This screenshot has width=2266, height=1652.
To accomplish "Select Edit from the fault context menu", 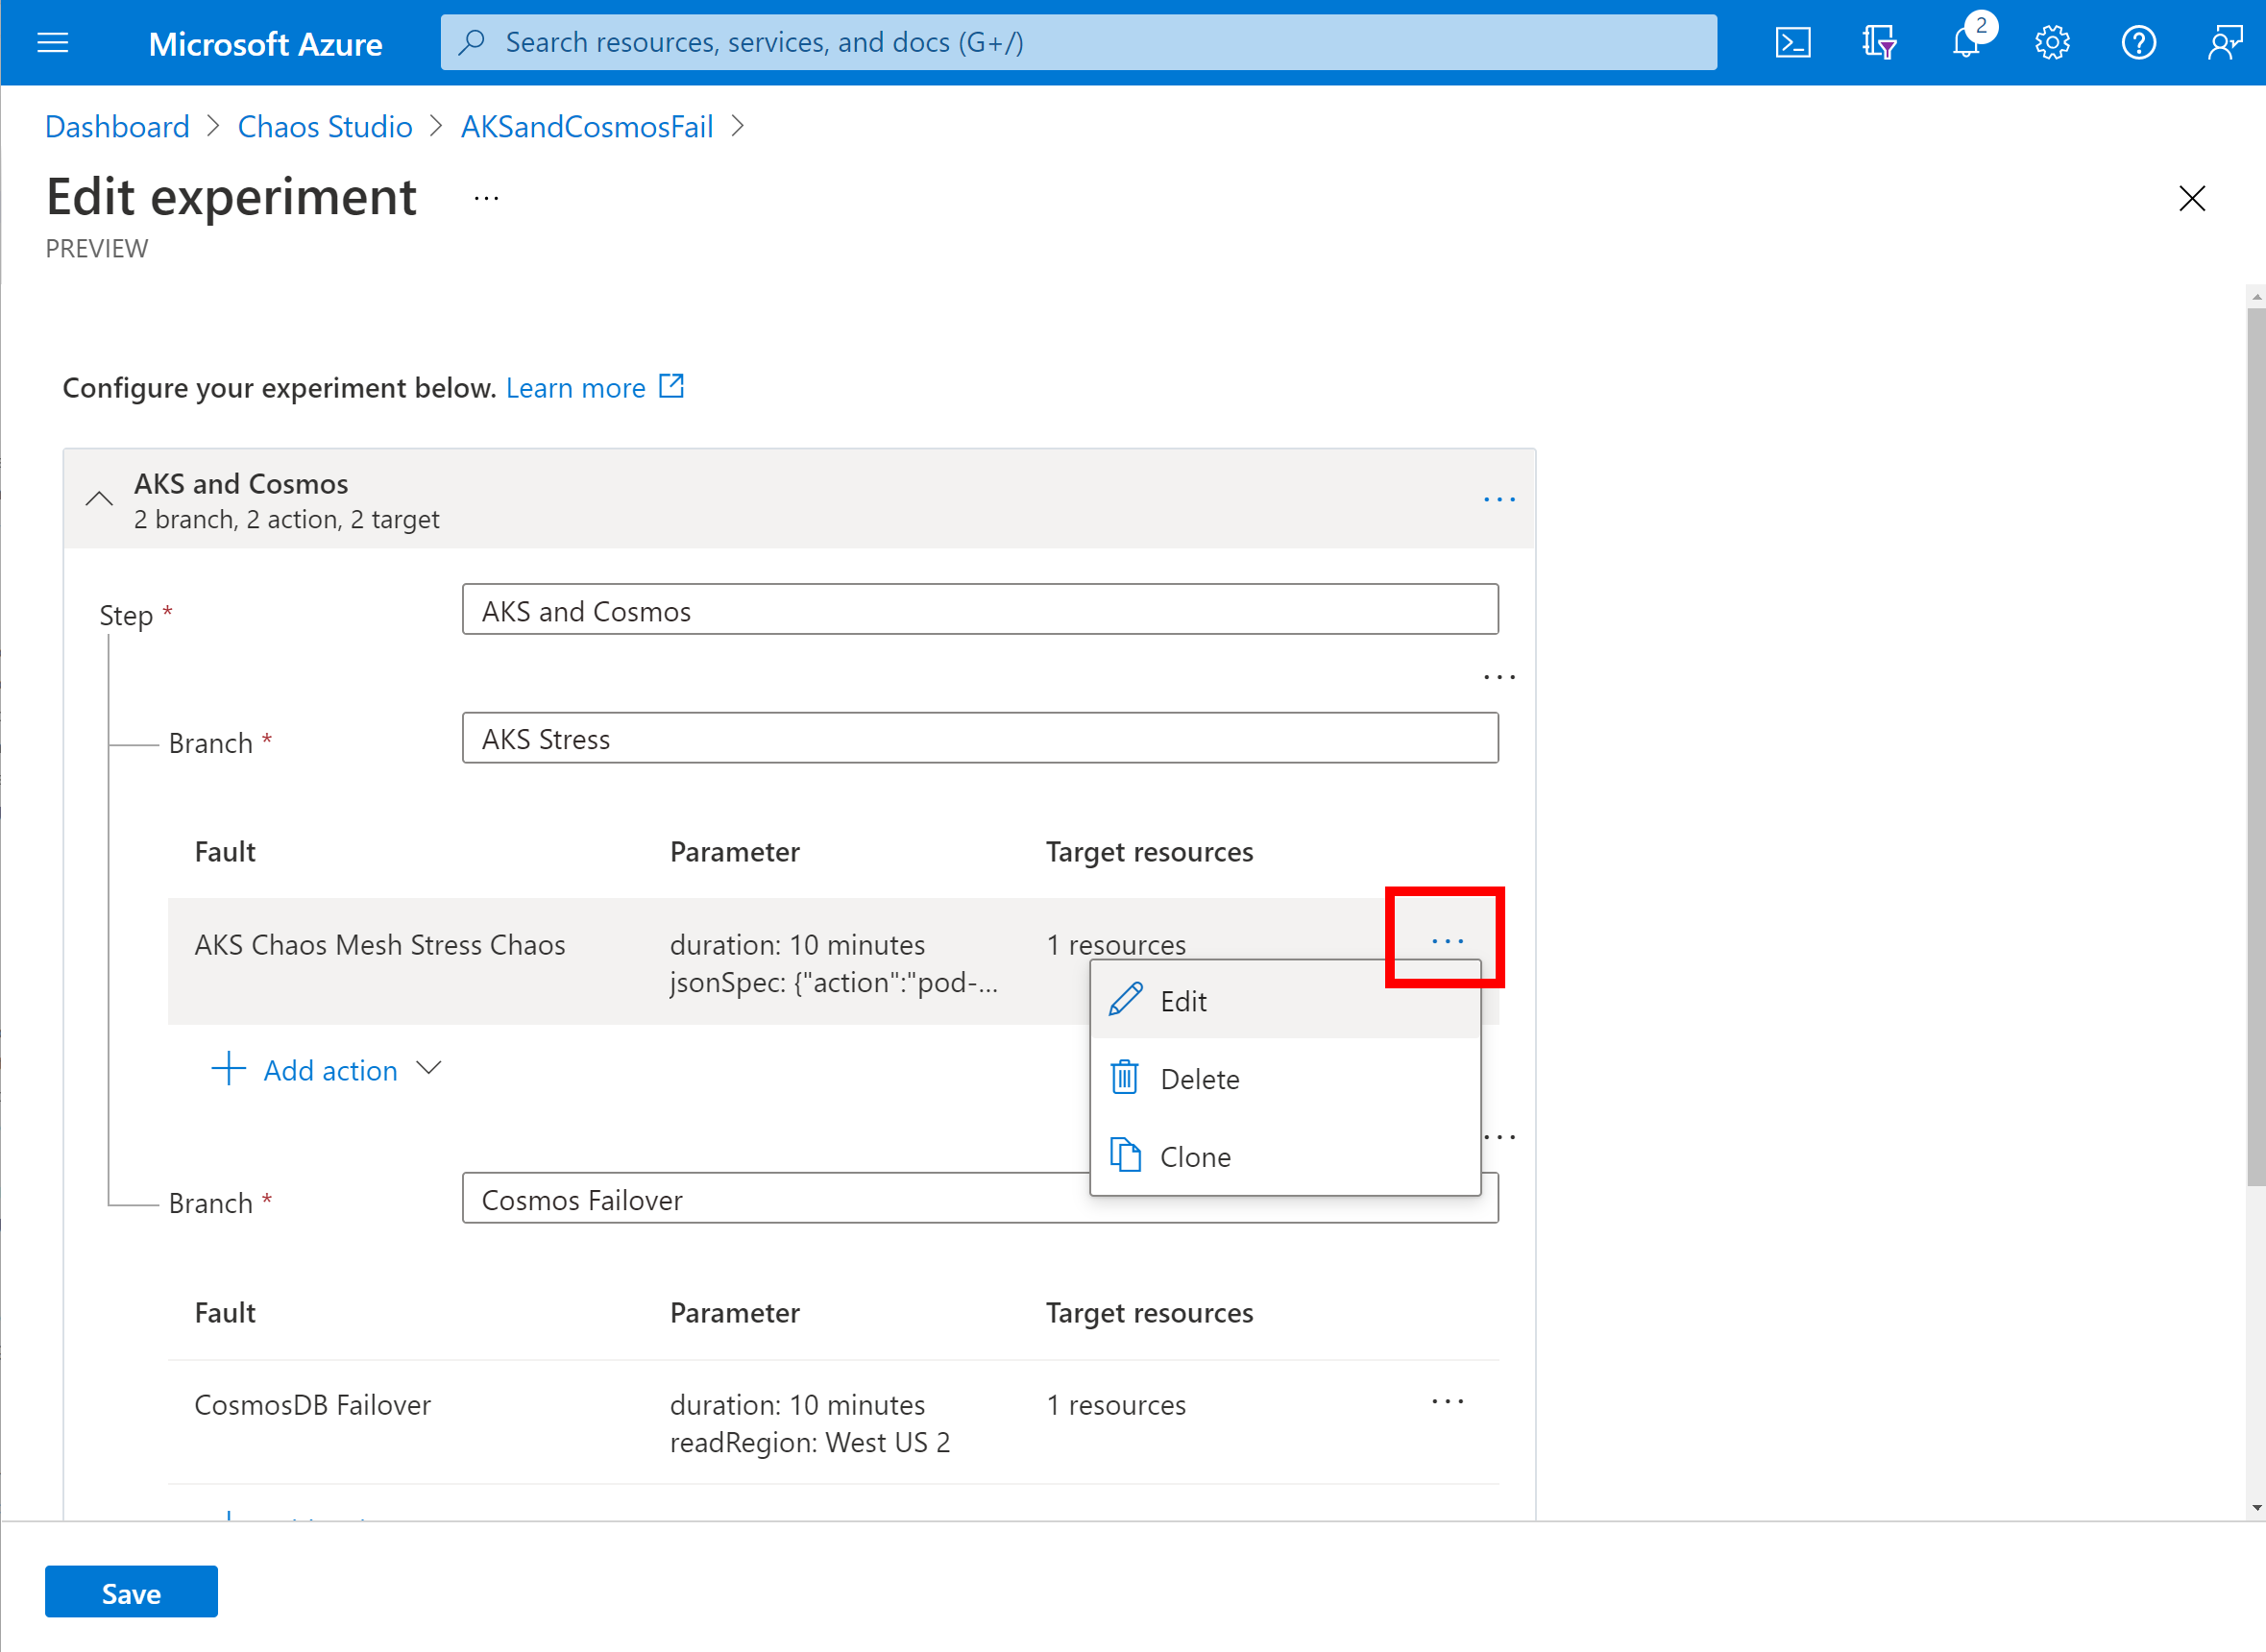I will tap(1181, 1001).
